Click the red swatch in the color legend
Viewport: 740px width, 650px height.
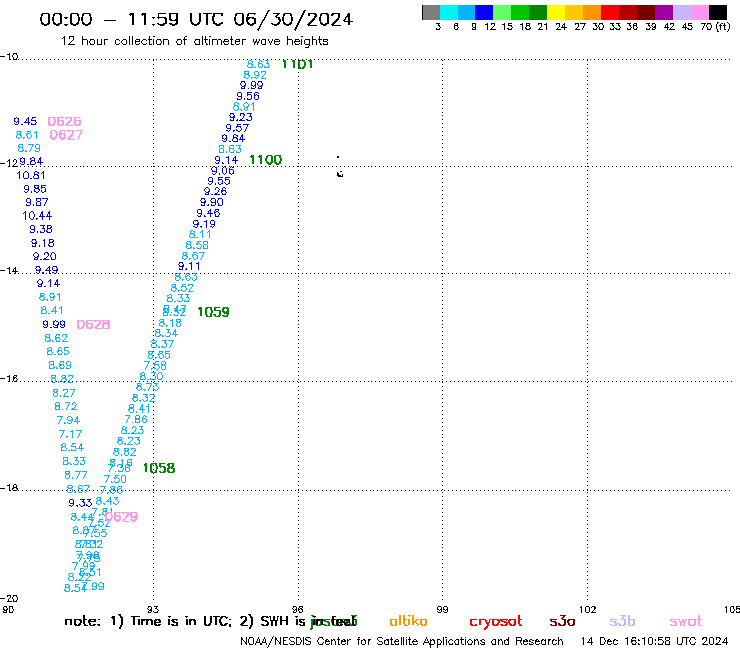tap(610, 12)
